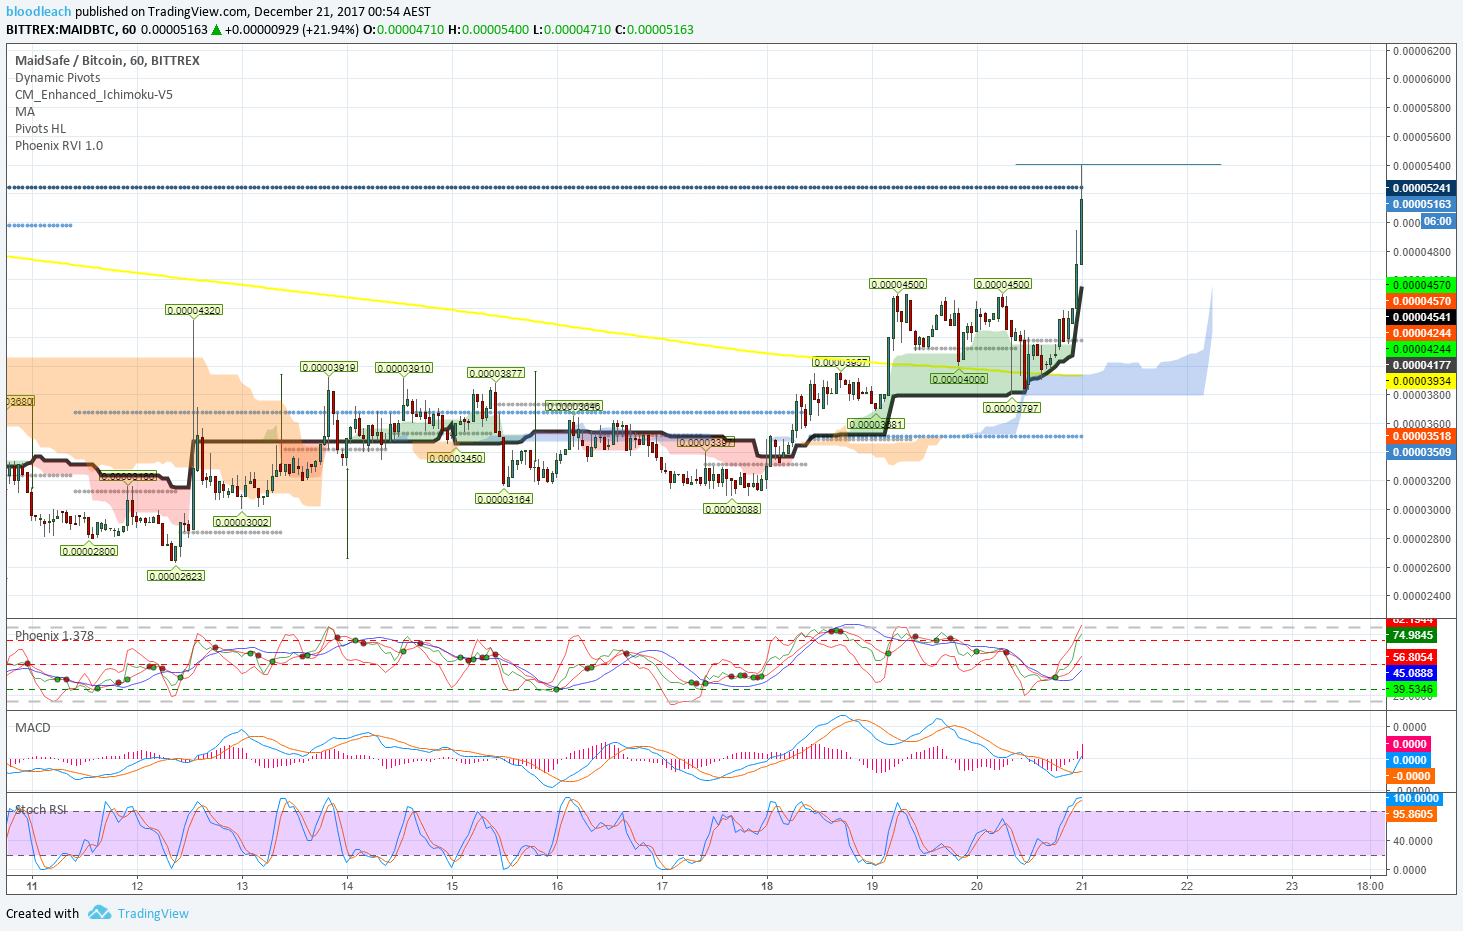Click the 39.5346 Phoenix value label
The image size is (1463, 931).
pyautogui.click(x=1412, y=690)
